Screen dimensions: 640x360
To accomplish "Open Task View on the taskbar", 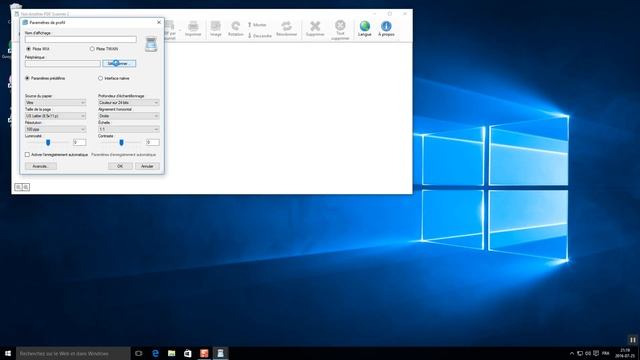I will click(x=139, y=353).
